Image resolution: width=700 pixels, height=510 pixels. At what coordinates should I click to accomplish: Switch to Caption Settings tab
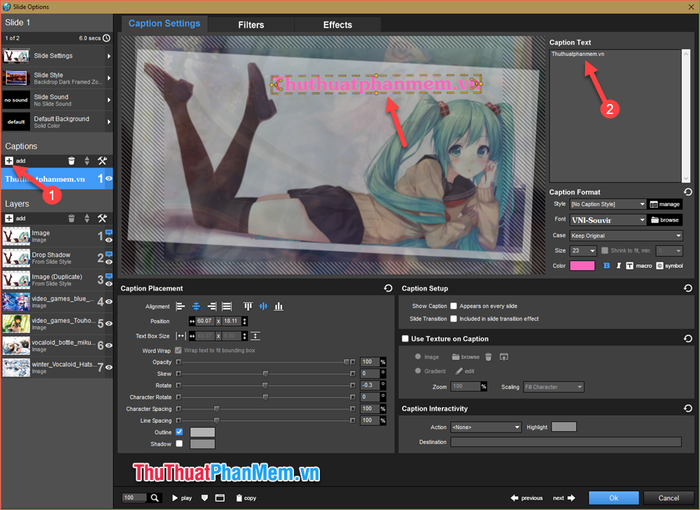(x=164, y=23)
